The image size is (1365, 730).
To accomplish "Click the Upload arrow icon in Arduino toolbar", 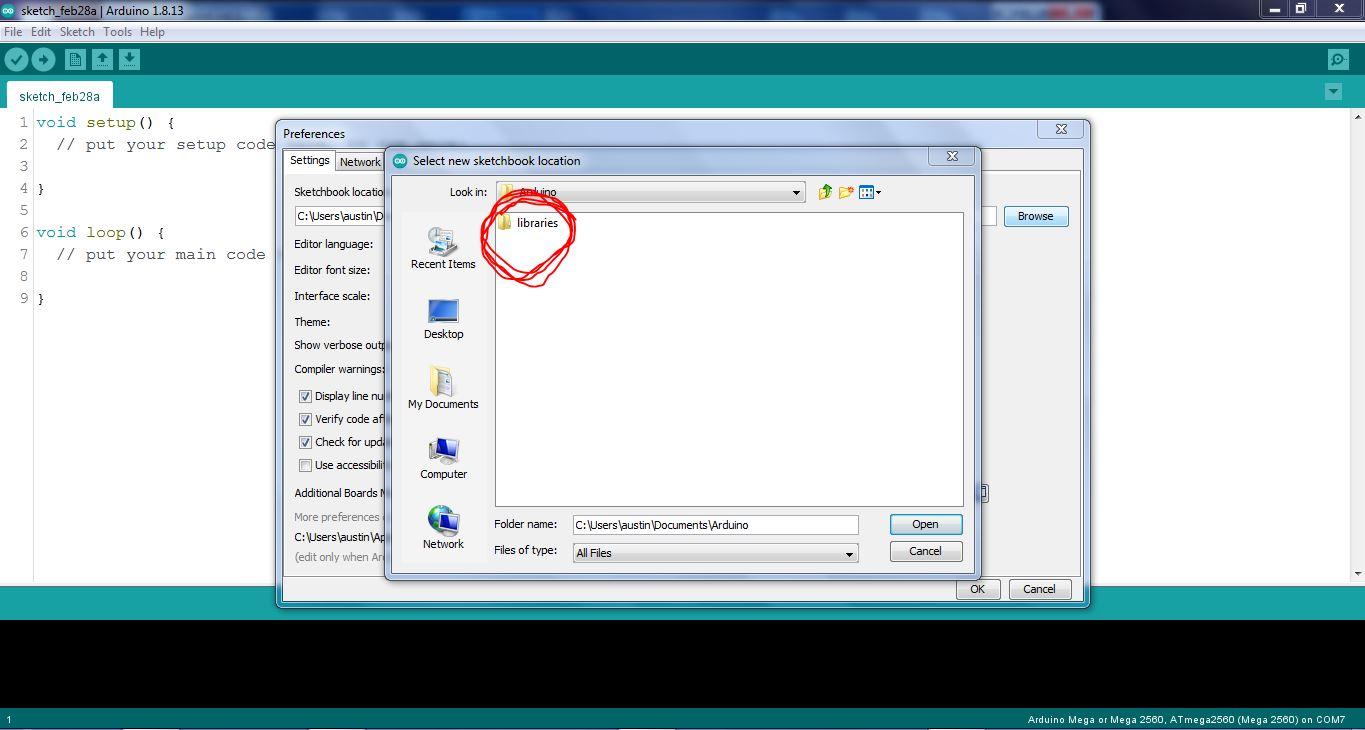I will (x=43, y=60).
